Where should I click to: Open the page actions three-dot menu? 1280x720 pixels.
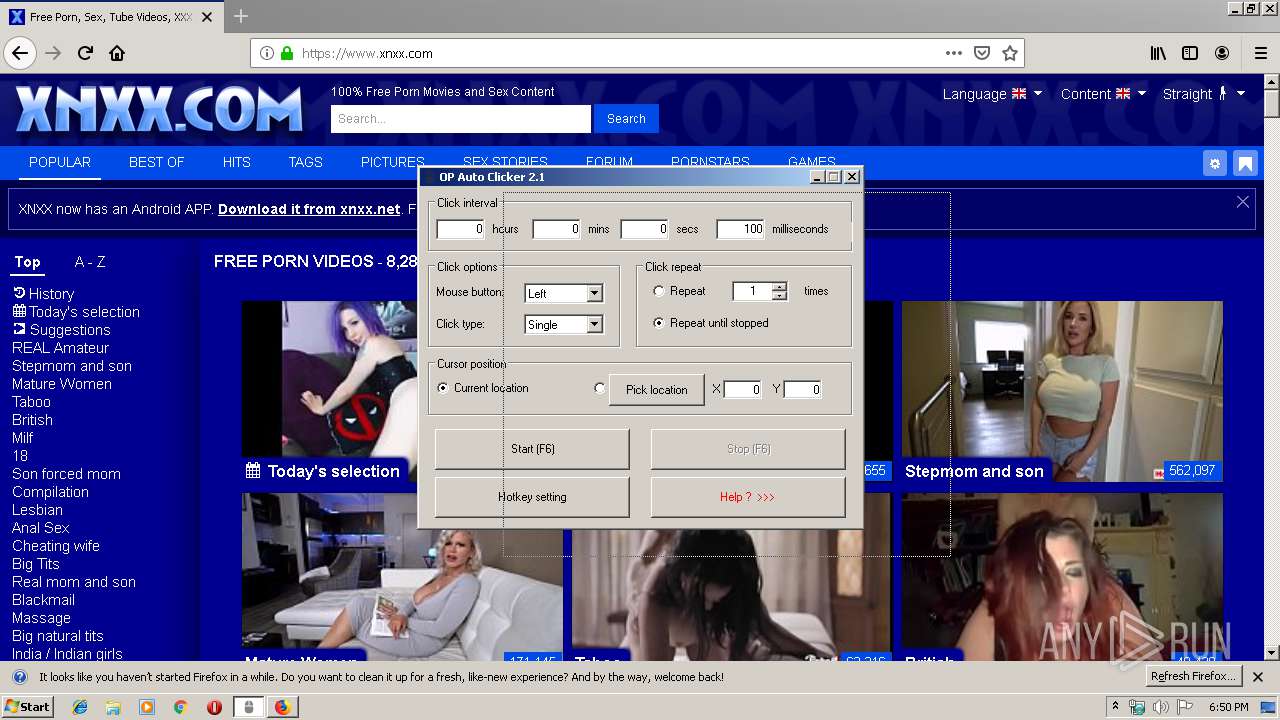pyautogui.click(x=954, y=53)
